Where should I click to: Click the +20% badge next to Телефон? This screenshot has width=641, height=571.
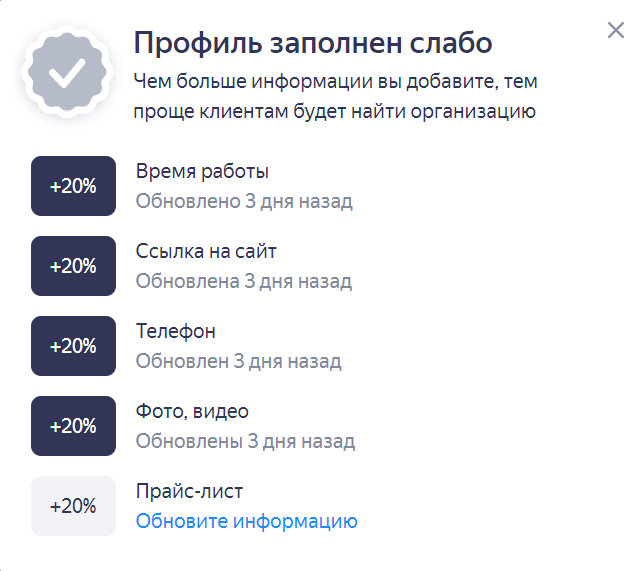73,346
